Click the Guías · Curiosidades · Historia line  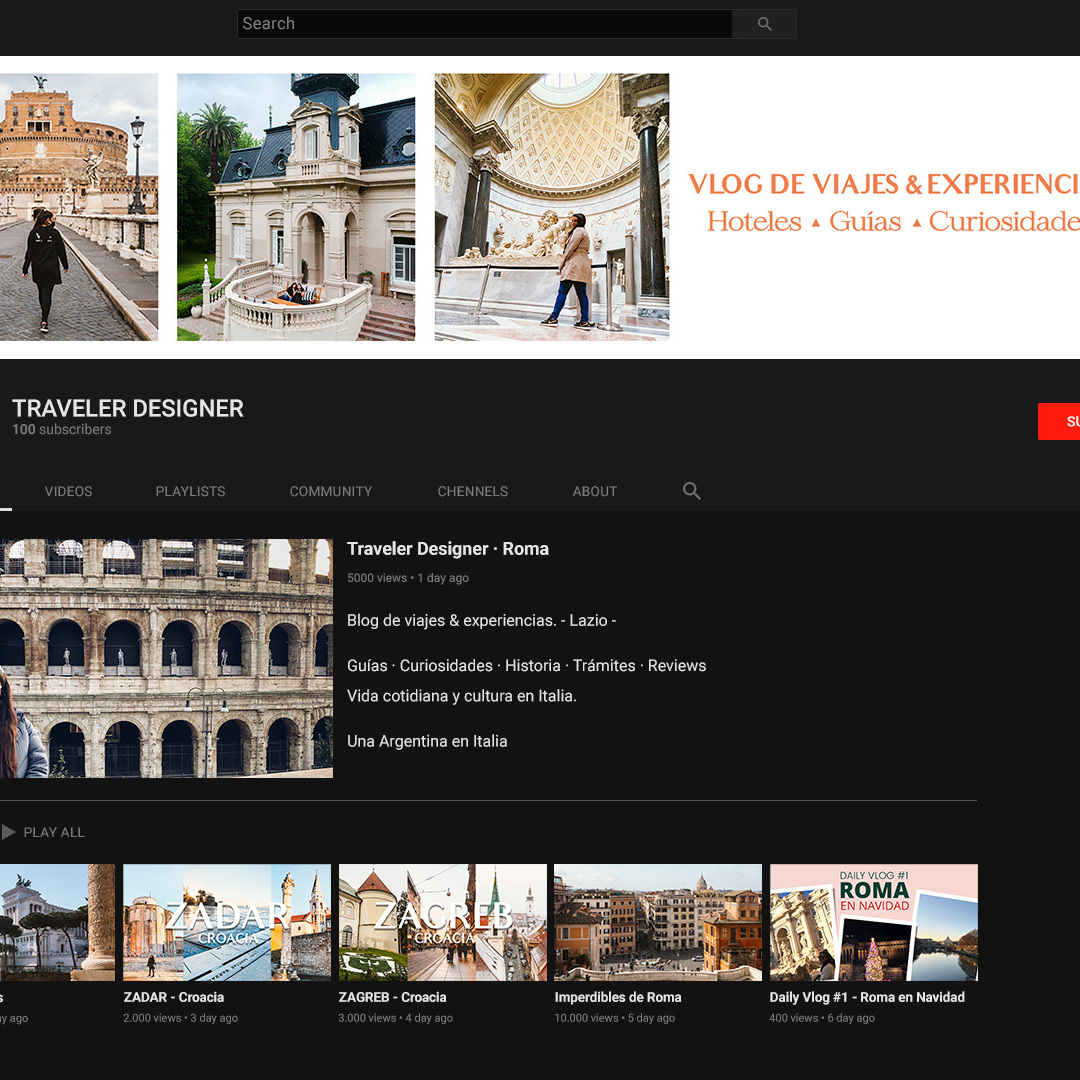point(526,666)
